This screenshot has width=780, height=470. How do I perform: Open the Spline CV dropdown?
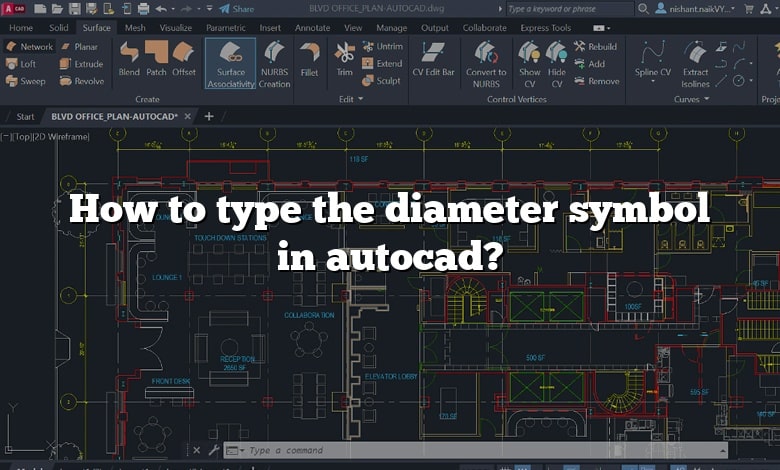(654, 72)
